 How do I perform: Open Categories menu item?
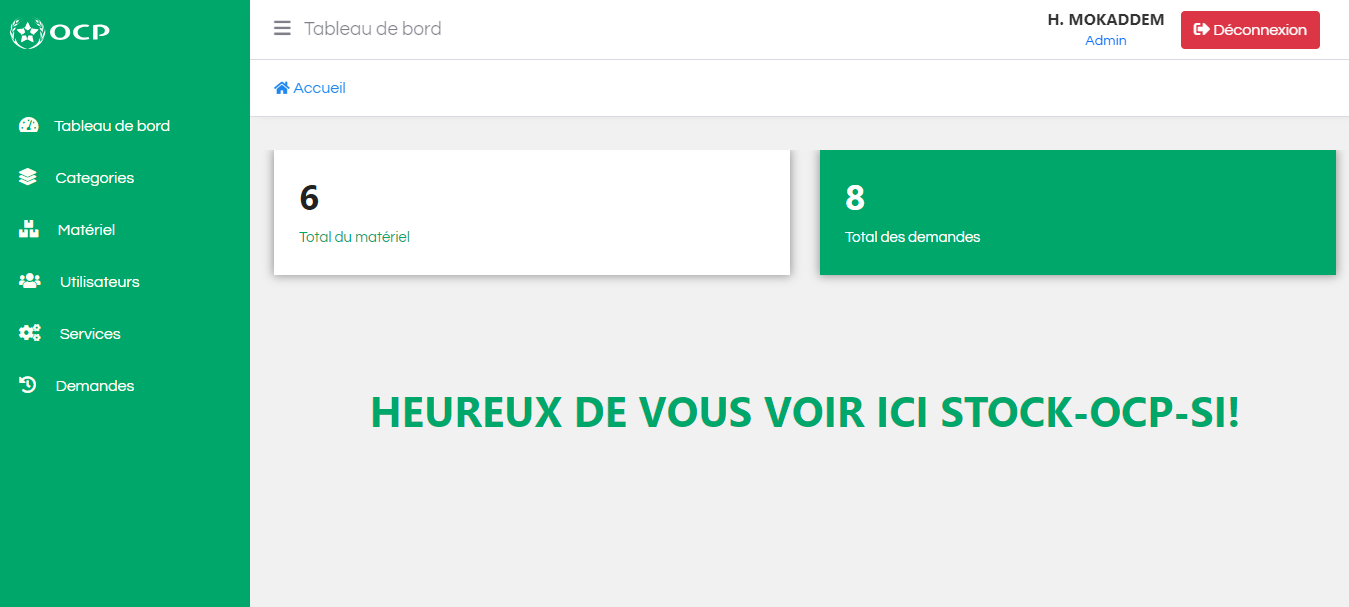(x=125, y=178)
